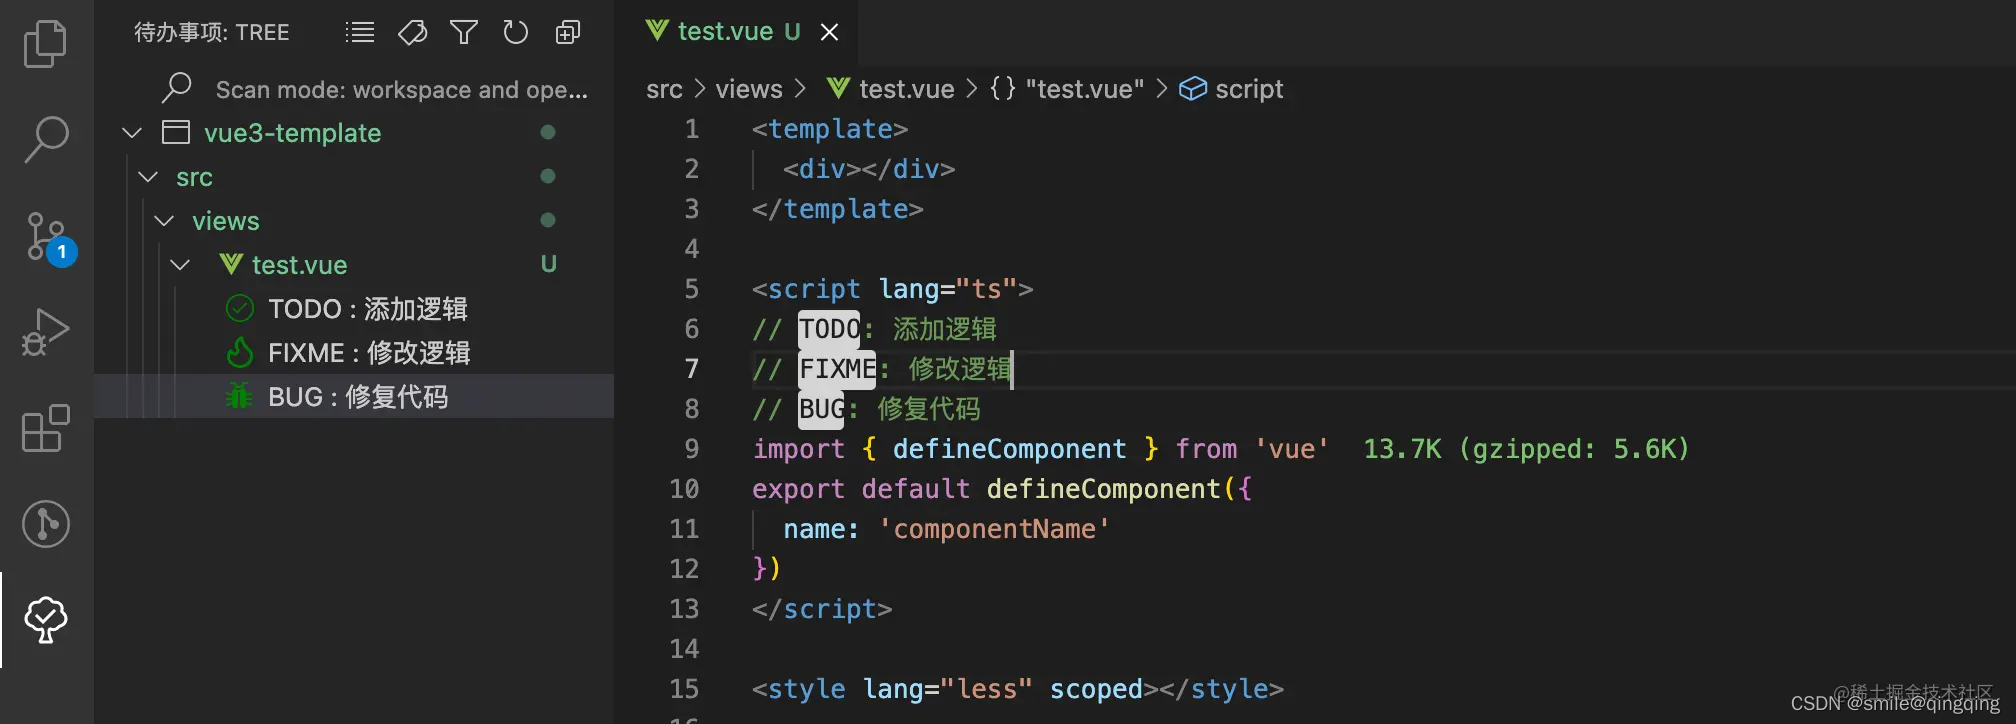Collapse the src folder node
Screen dimensions: 2016x724
point(148,177)
